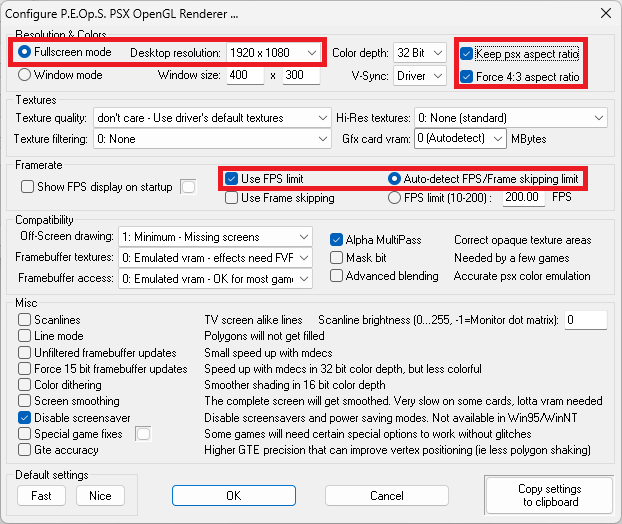622x524 pixels.
Task: Apply the Nice default settings
Action: click(x=100, y=495)
